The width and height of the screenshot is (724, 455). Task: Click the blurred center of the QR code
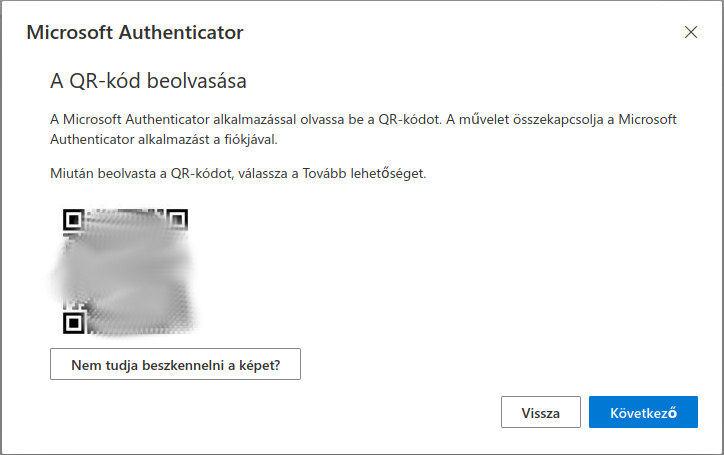124,270
